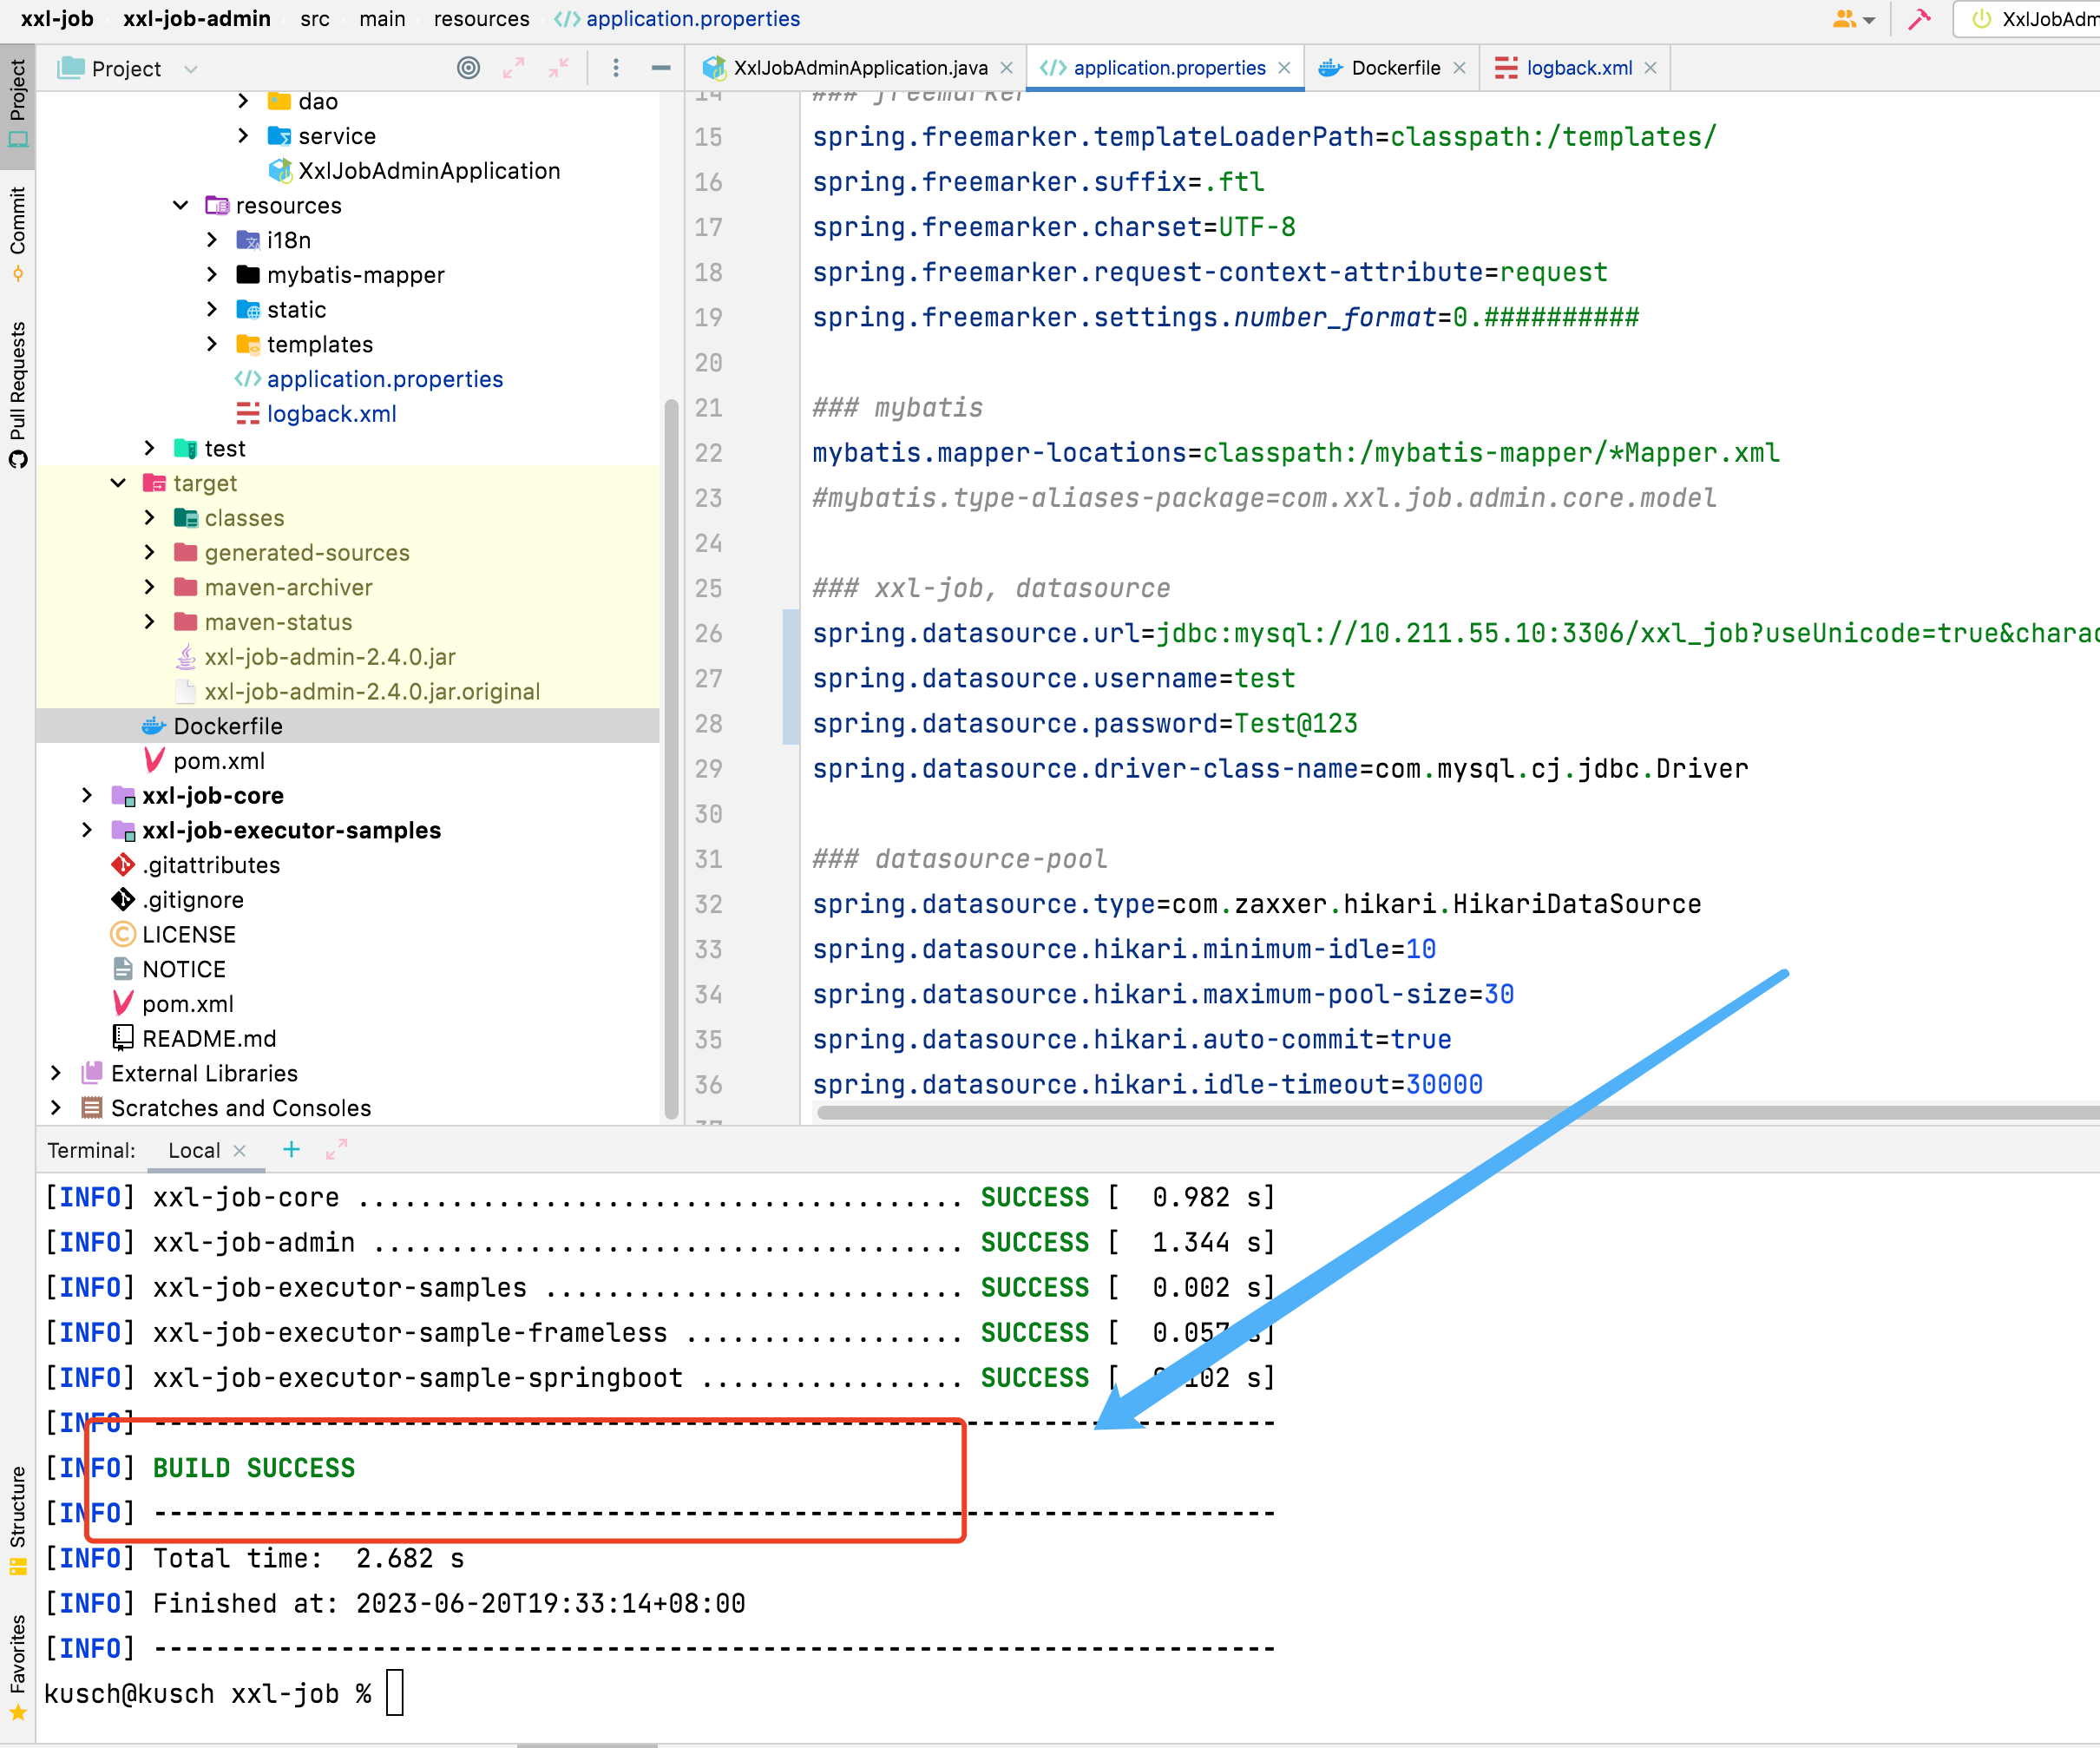Expand the templates folder
Viewport: 2100px width, 1748px height.
212,344
